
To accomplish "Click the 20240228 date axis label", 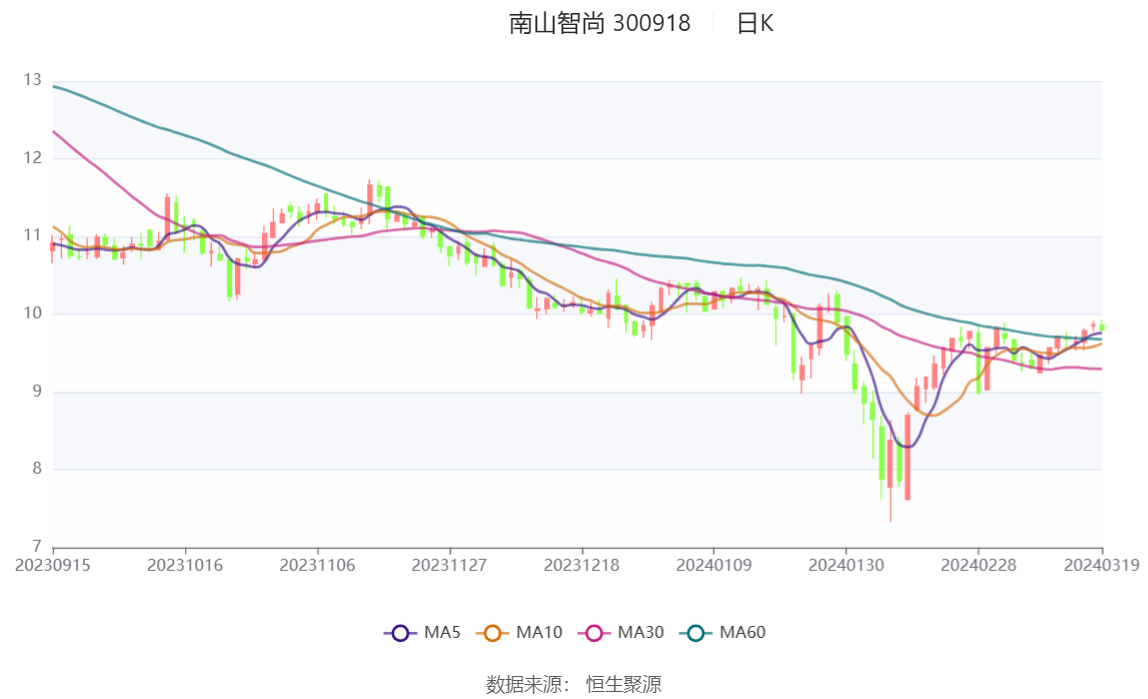I will pos(978,566).
